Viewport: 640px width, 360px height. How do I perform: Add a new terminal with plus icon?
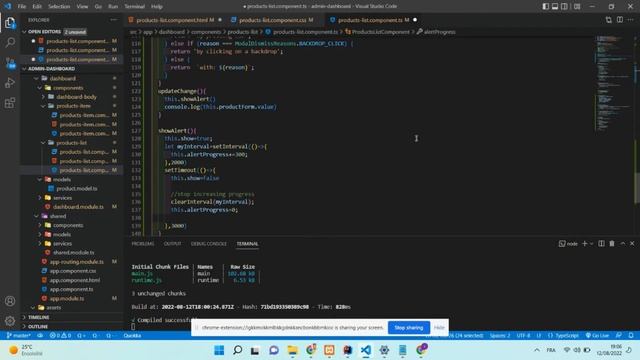point(584,244)
